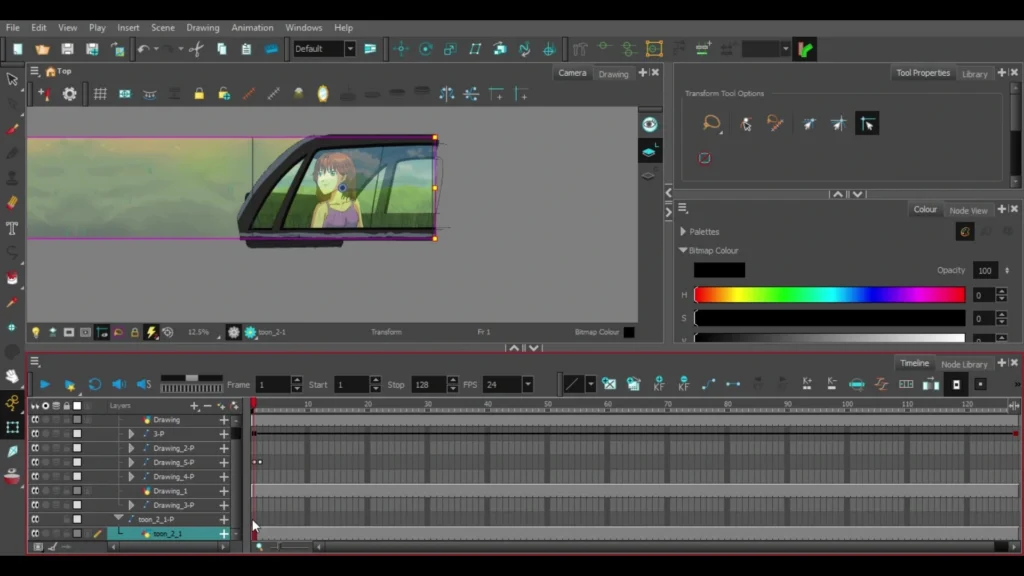1024x576 pixels.
Task: Open the File menu
Action: point(12,28)
